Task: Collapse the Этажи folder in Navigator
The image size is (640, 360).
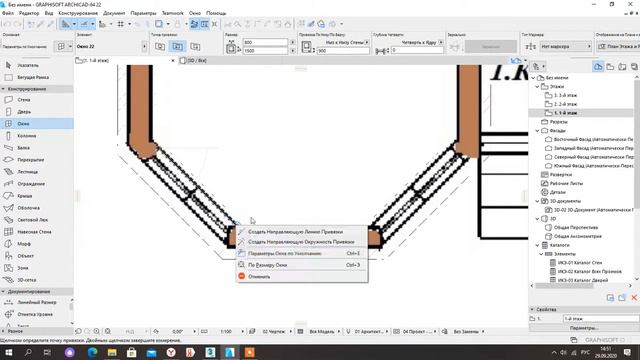Action: click(537, 87)
